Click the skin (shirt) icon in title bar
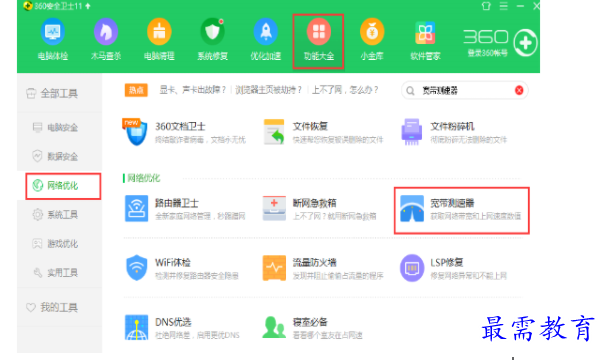Image resolution: width=603 pixels, height=360 pixels. click(x=486, y=6)
